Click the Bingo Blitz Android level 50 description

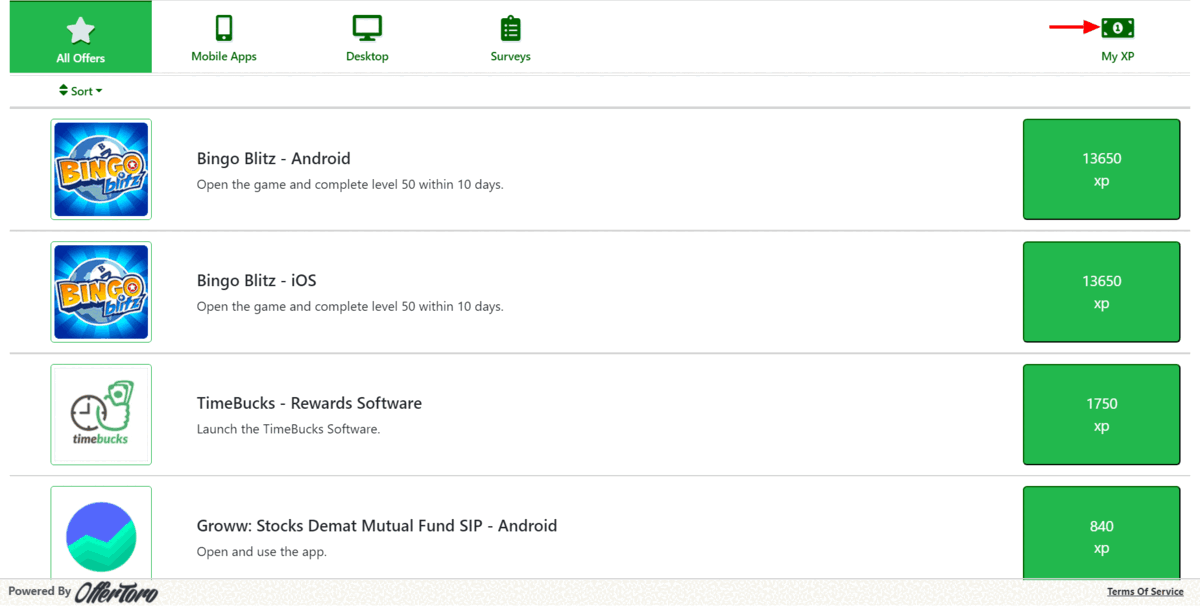point(350,185)
